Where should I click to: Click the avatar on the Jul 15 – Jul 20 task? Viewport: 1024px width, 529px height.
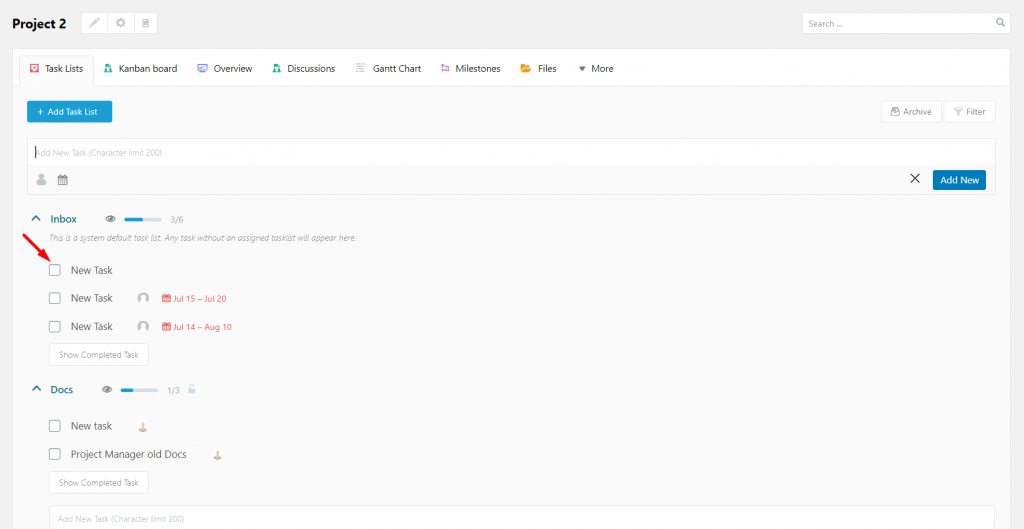click(143, 298)
